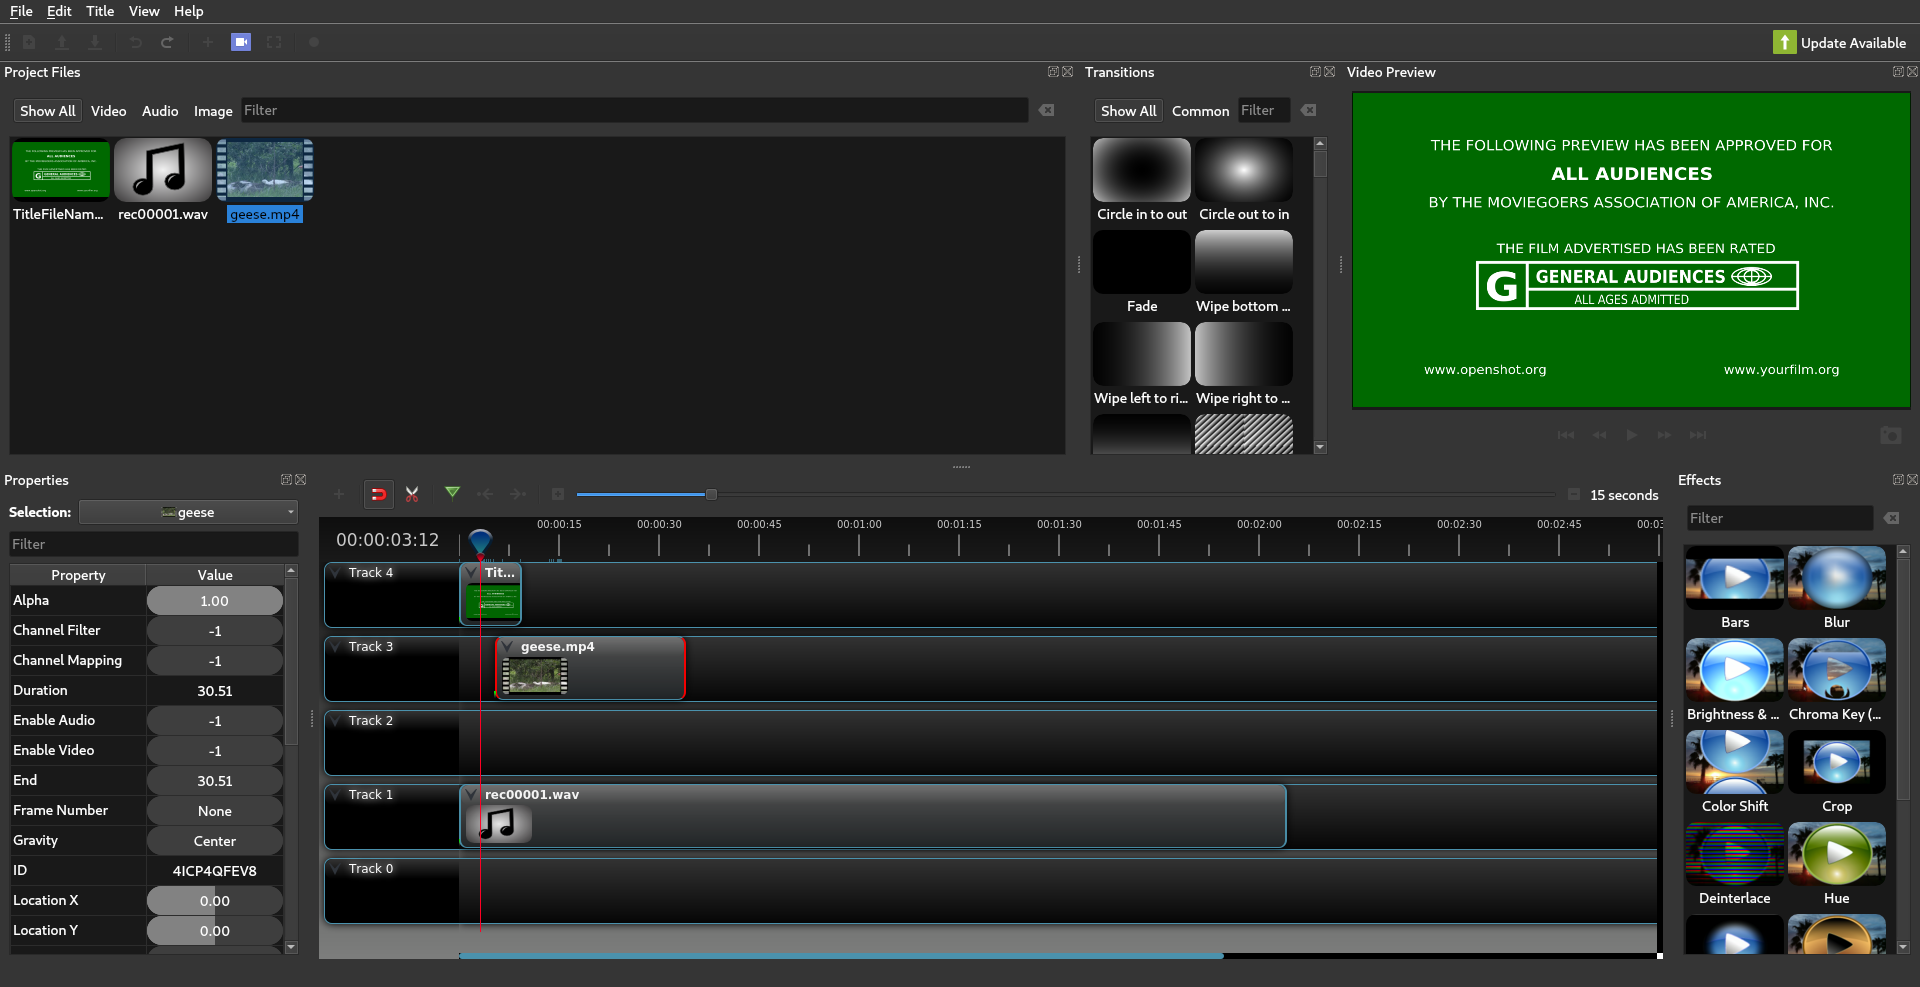Click the Fullscreen icon in main toolbar
The width and height of the screenshot is (1920, 987).
click(274, 42)
